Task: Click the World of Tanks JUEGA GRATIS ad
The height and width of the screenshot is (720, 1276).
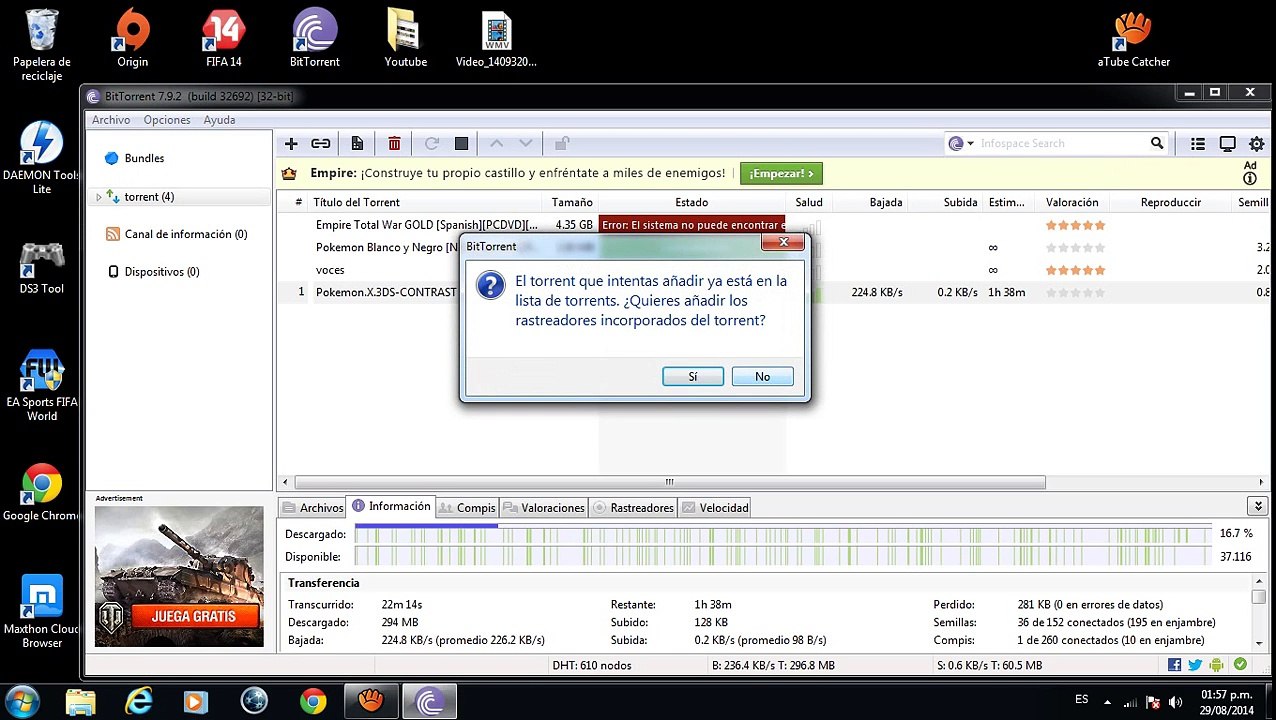Action: [x=179, y=576]
